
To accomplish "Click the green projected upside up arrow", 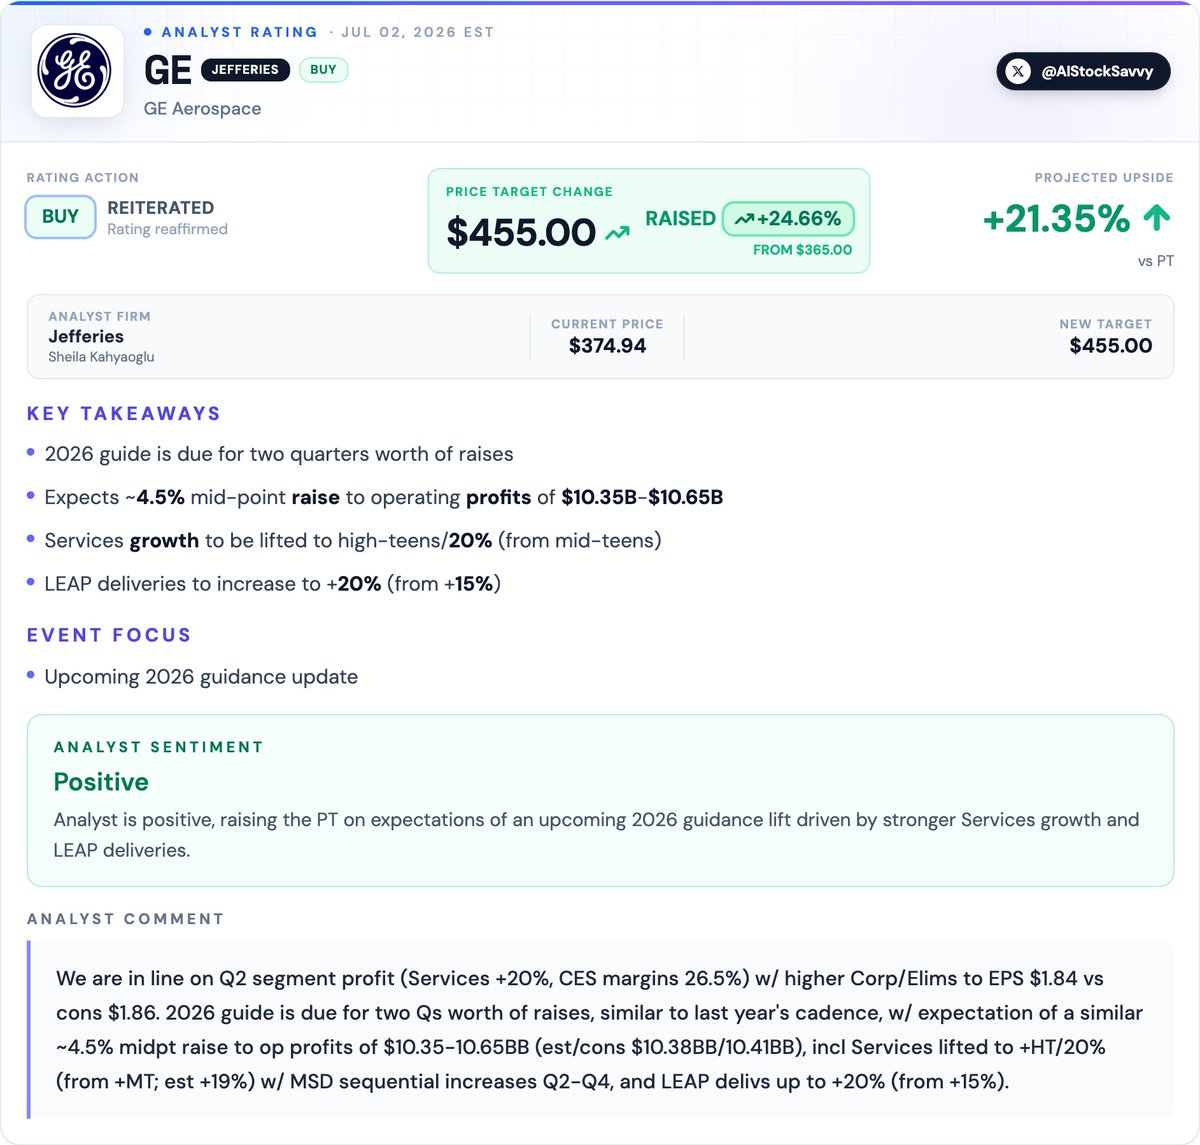I will (1157, 218).
